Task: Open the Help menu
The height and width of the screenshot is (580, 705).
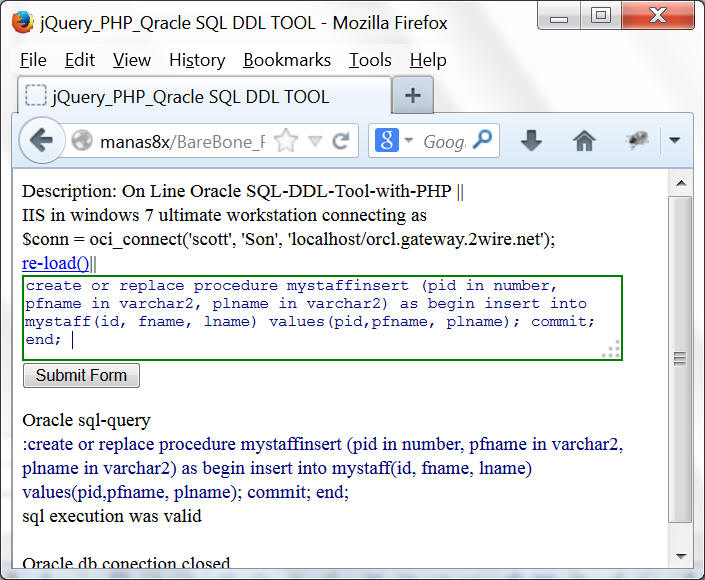Action: [x=428, y=60]
